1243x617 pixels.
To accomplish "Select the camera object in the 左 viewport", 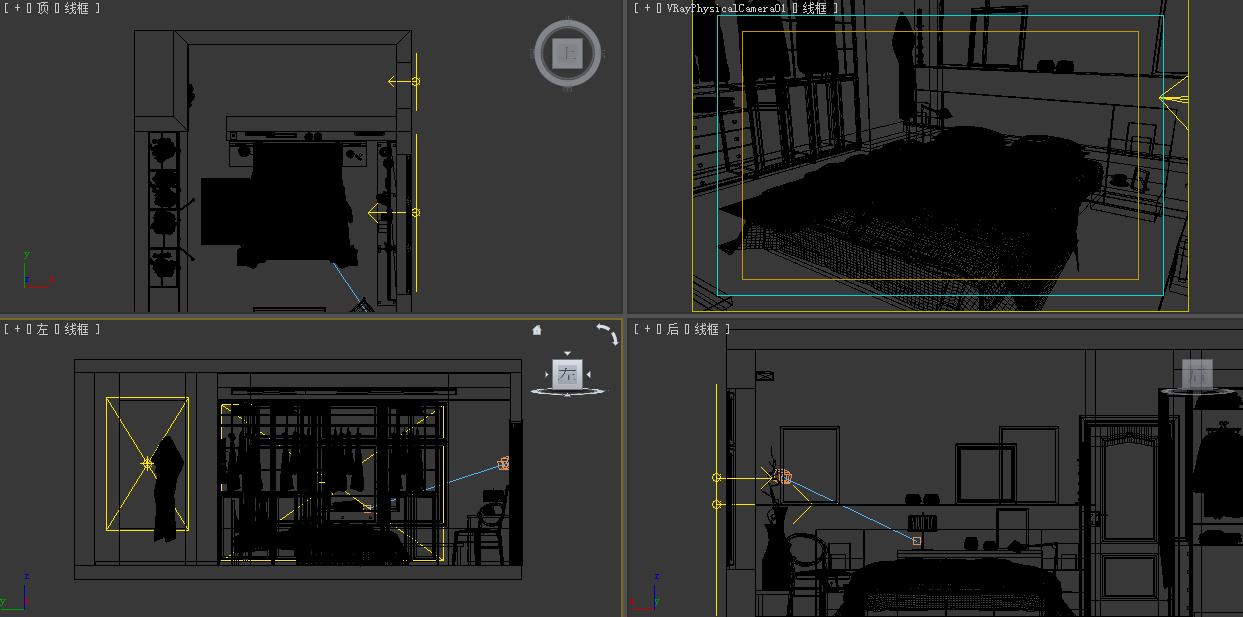I will tap(504, 464).
